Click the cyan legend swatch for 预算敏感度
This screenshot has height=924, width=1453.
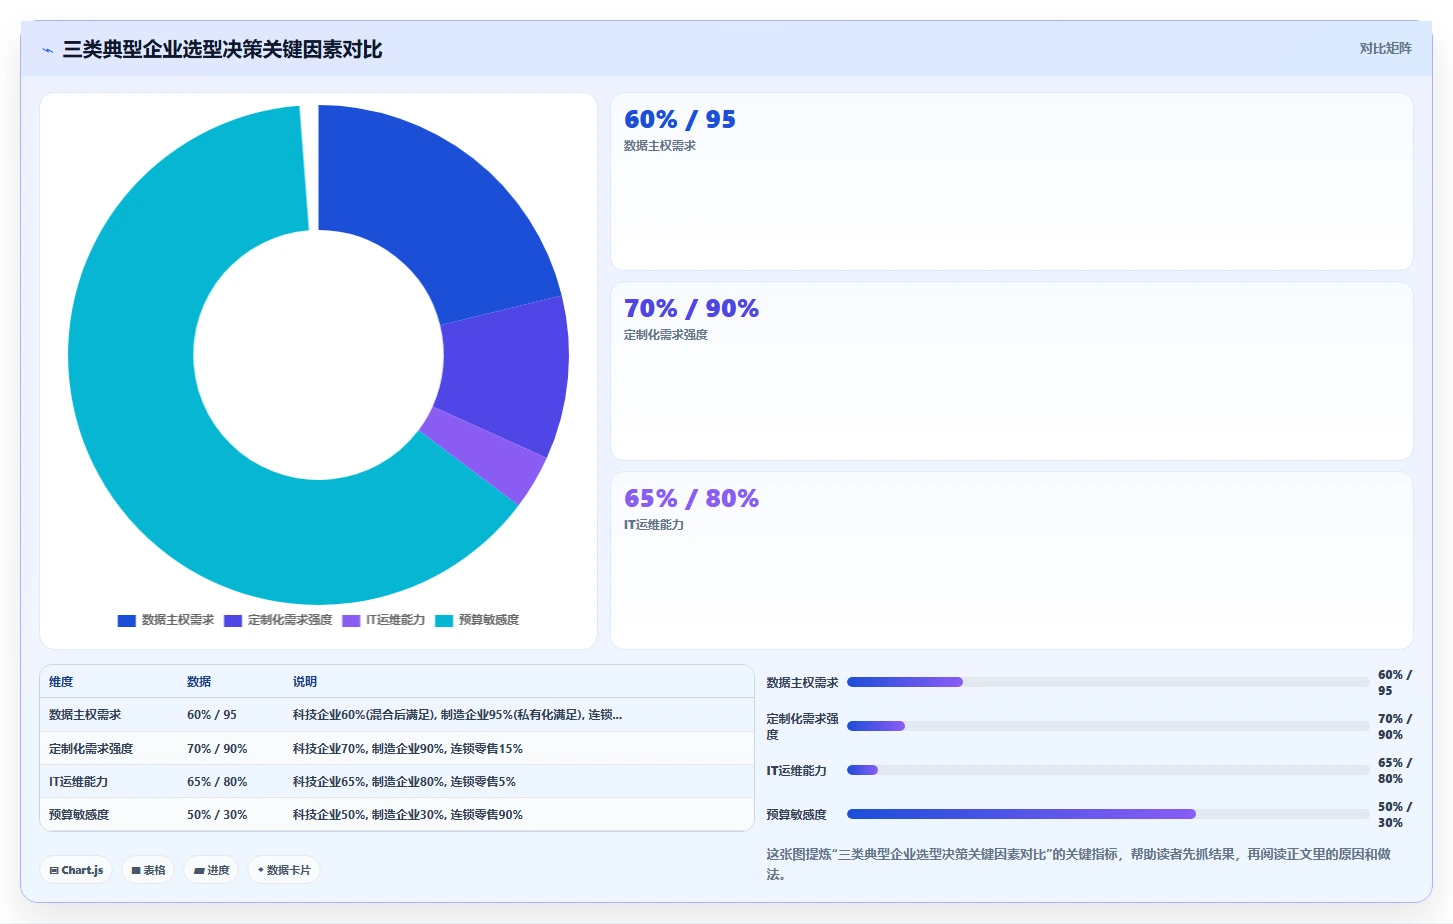[x=444, y=621]
